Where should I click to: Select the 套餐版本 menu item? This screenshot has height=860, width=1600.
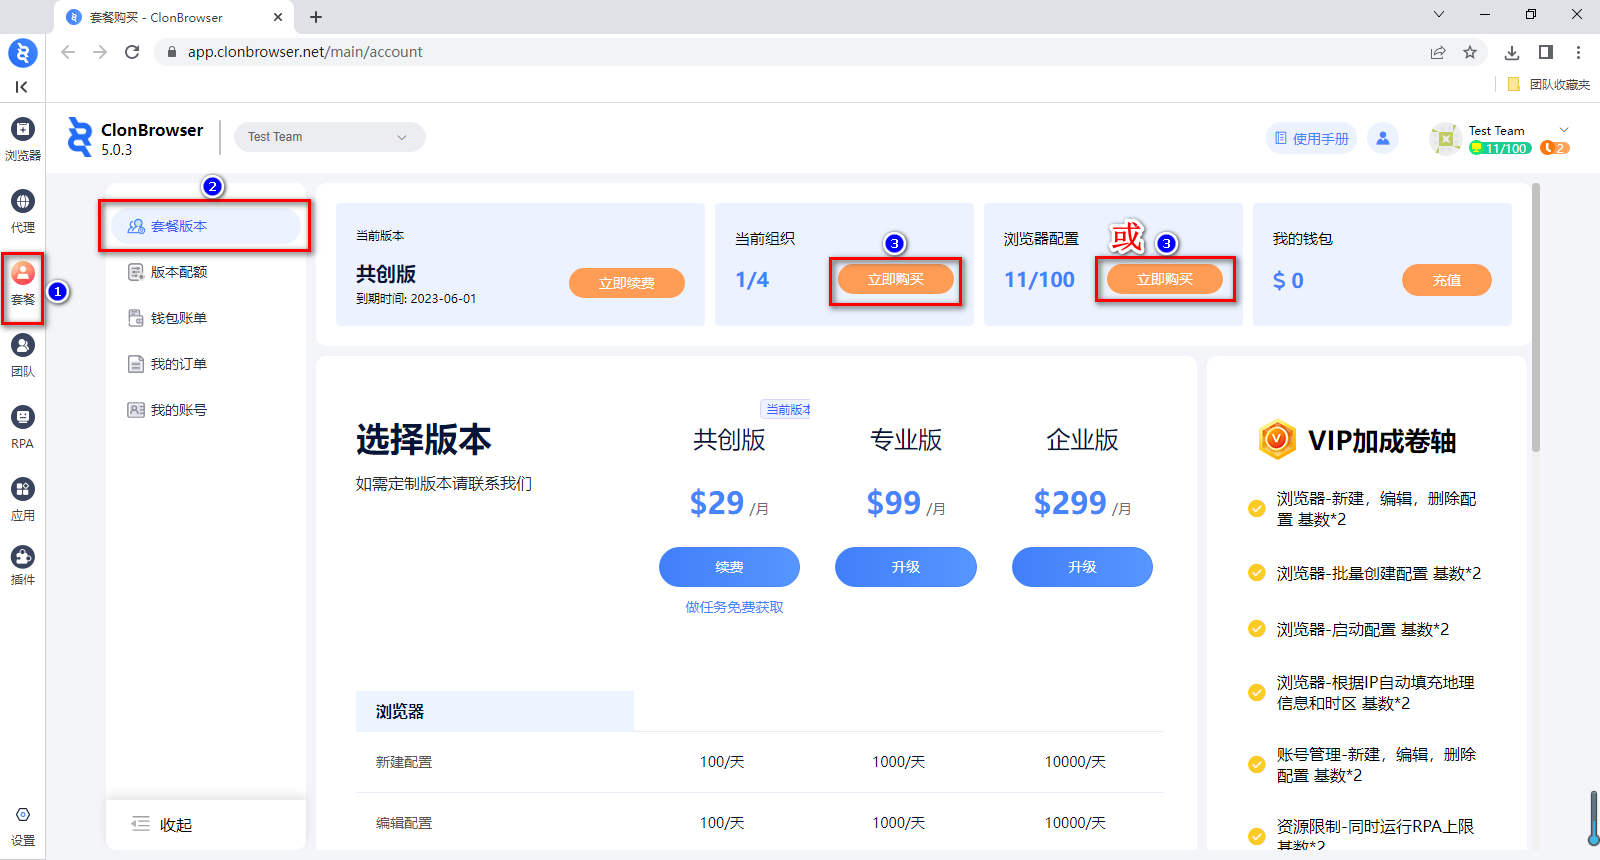pos(205,226)
